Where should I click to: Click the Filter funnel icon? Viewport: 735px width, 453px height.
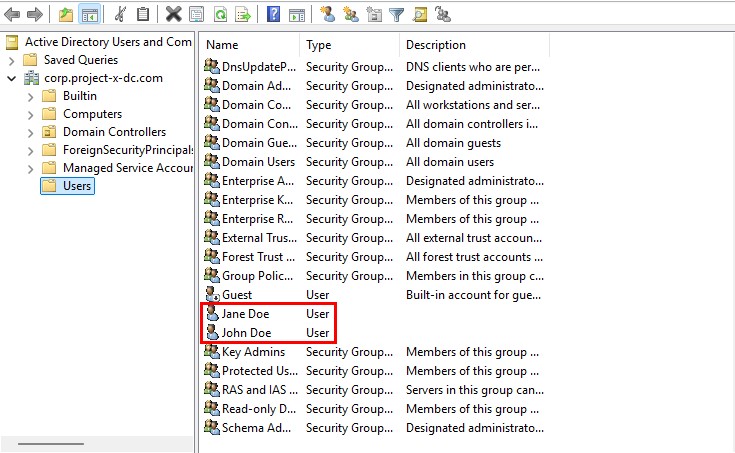396,14
